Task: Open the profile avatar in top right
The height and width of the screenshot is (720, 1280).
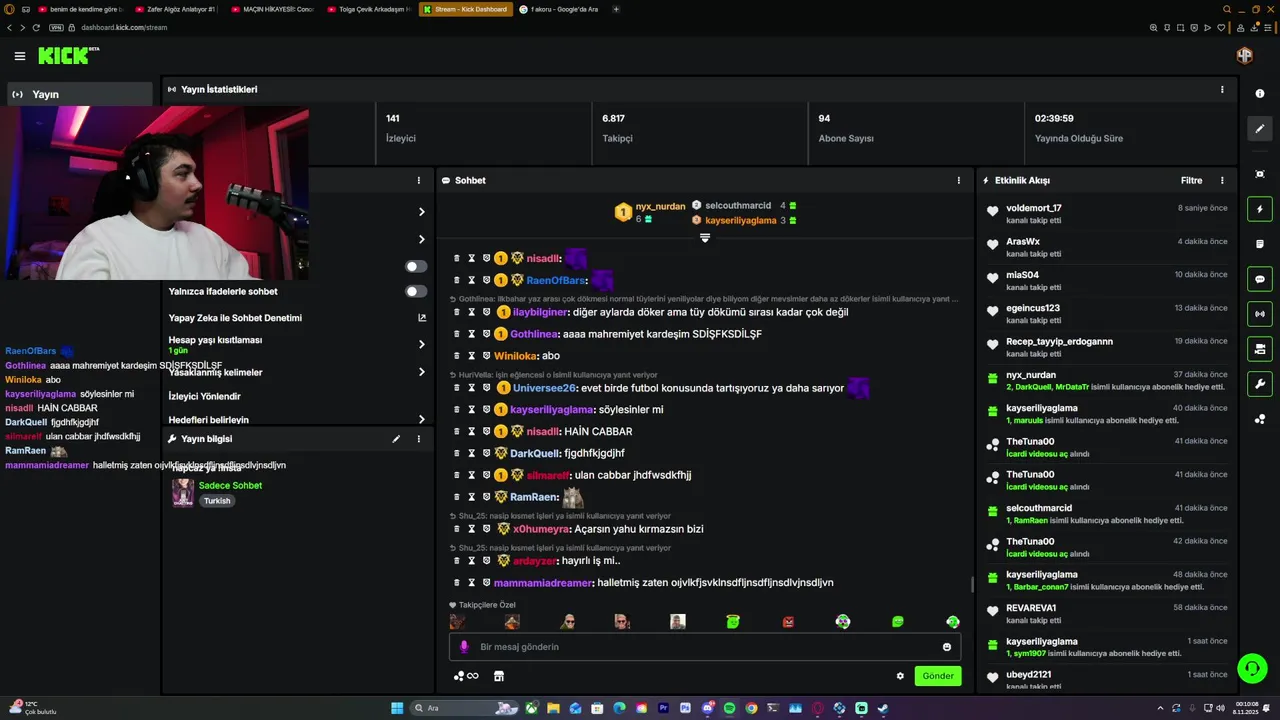Action: click(x=1245, y=56)
